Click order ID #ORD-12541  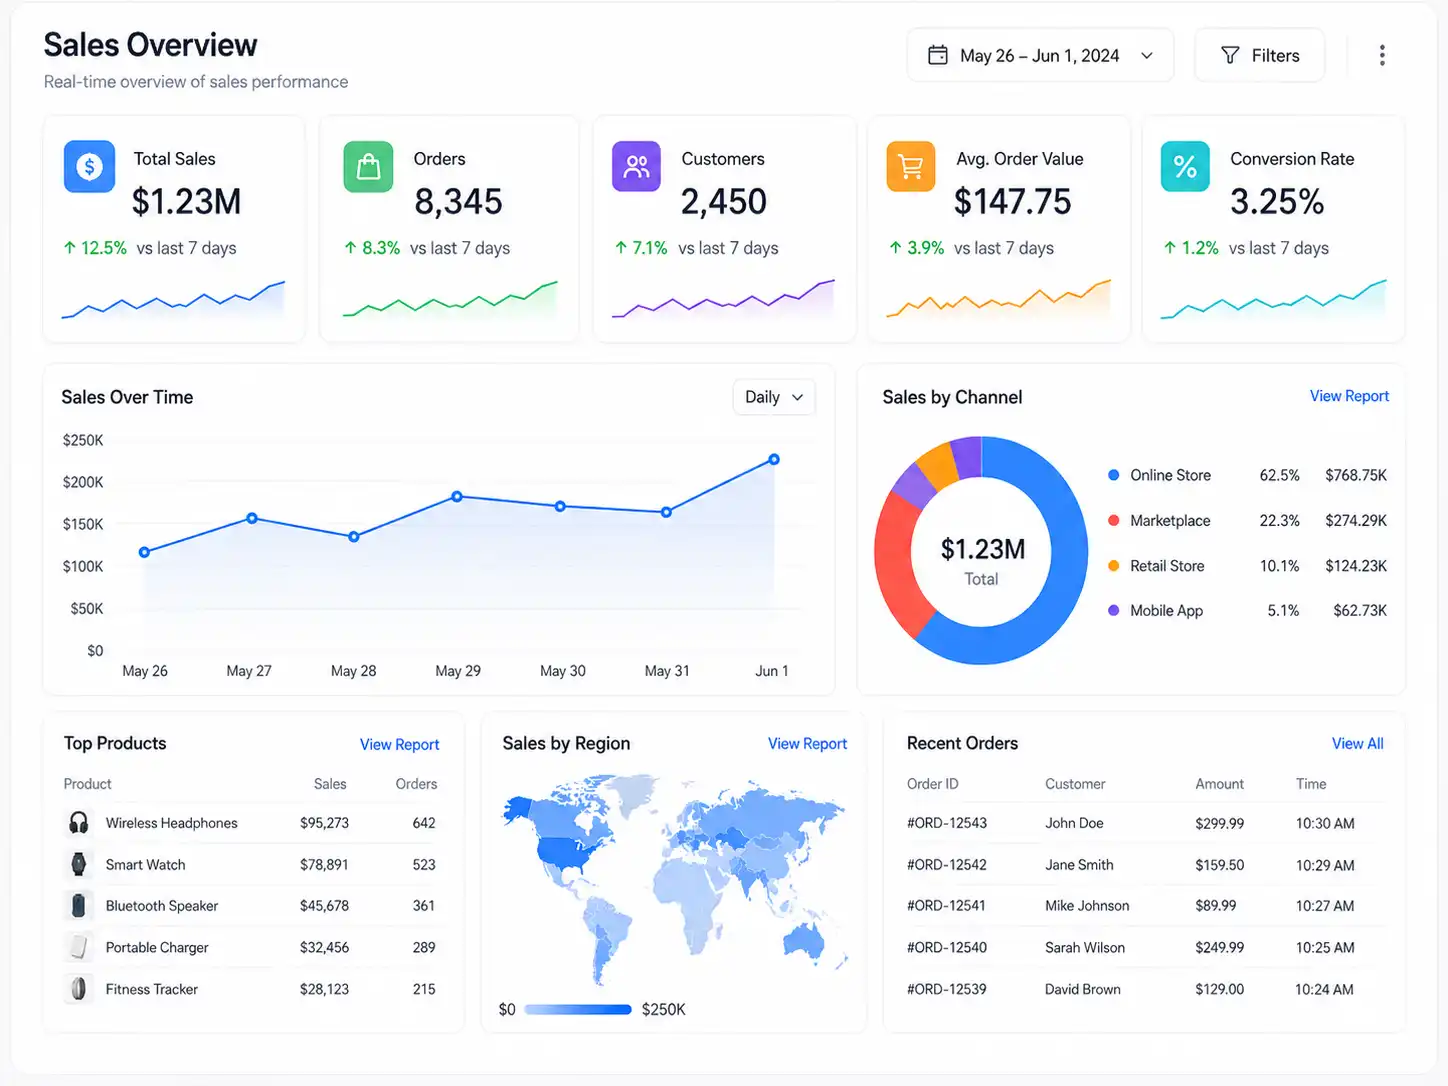click(x=946, y=906)
